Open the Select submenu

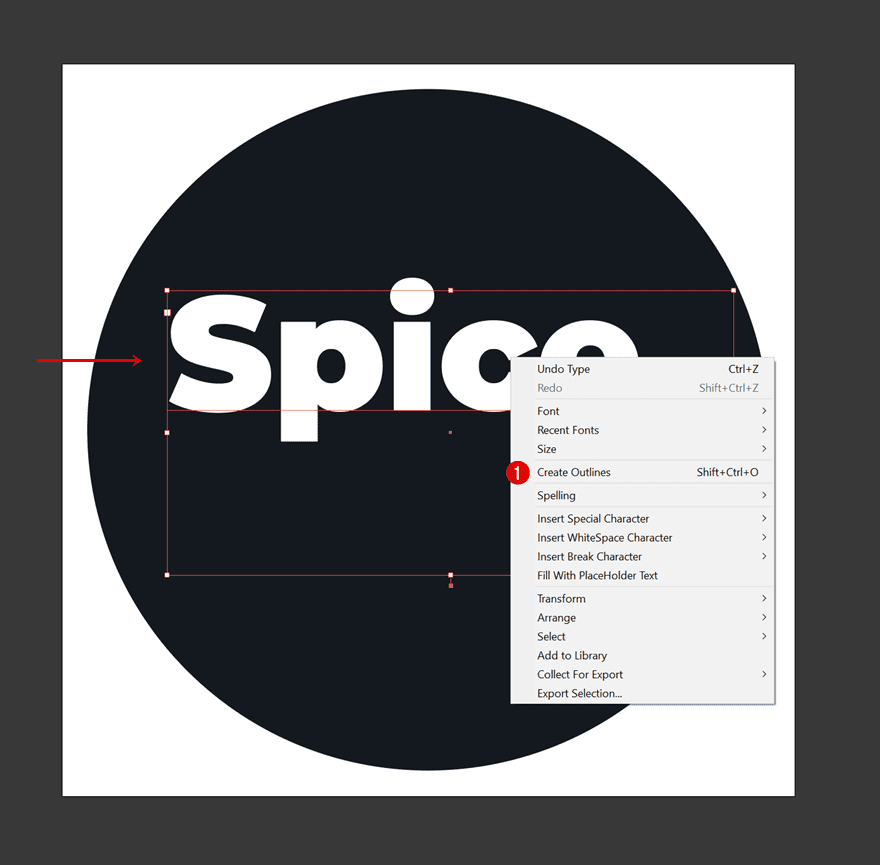(x=552, y=636)
